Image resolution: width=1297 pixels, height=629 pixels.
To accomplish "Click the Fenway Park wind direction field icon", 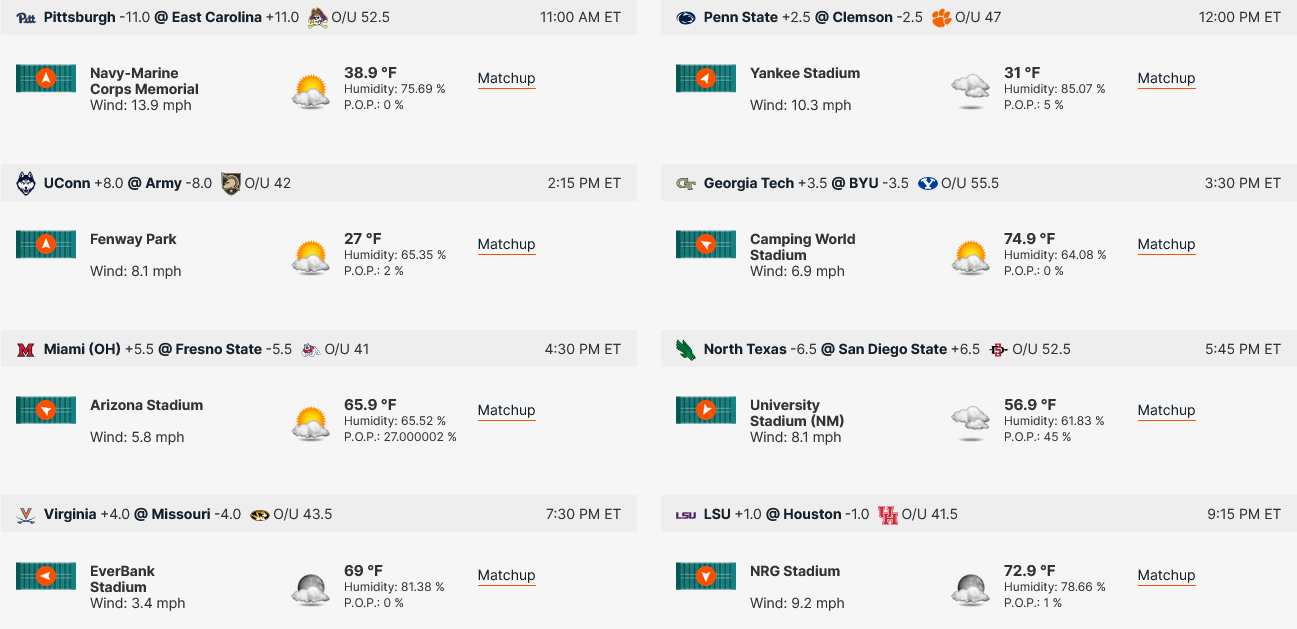I will (x=46, y=244).
